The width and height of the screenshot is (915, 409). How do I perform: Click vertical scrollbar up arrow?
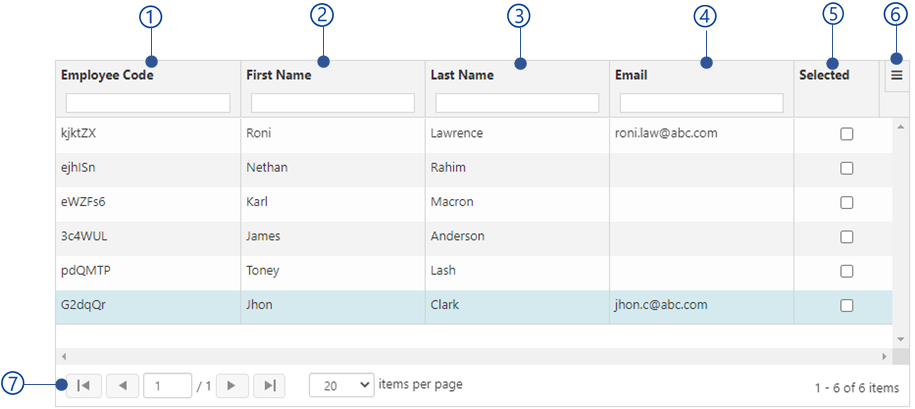(x=900, y=127)
